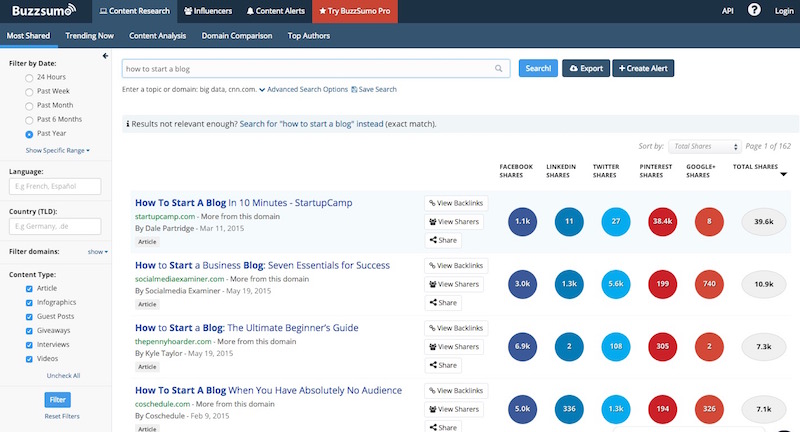800x432 pixels.
Task: Expand Show Specific Range
Action: coord(58,150)
